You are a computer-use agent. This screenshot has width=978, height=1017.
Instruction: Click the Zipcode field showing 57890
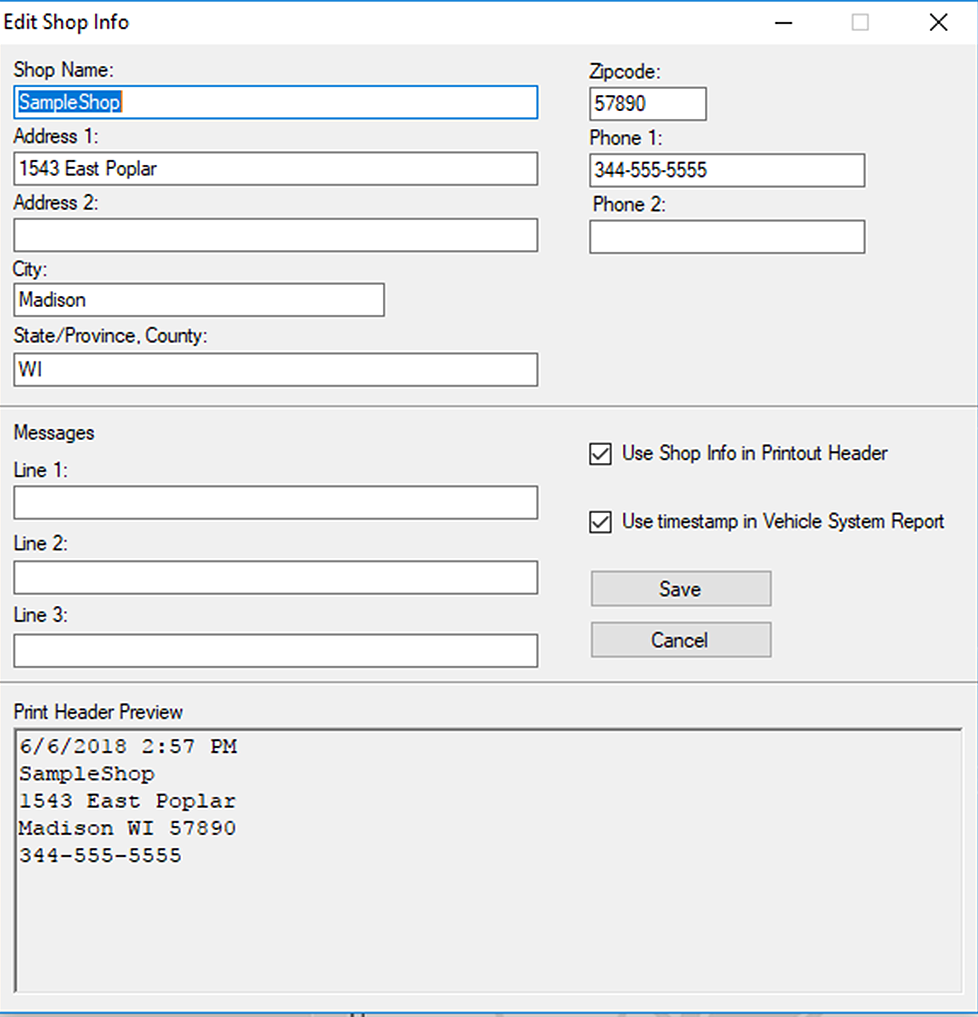point(647,103)
